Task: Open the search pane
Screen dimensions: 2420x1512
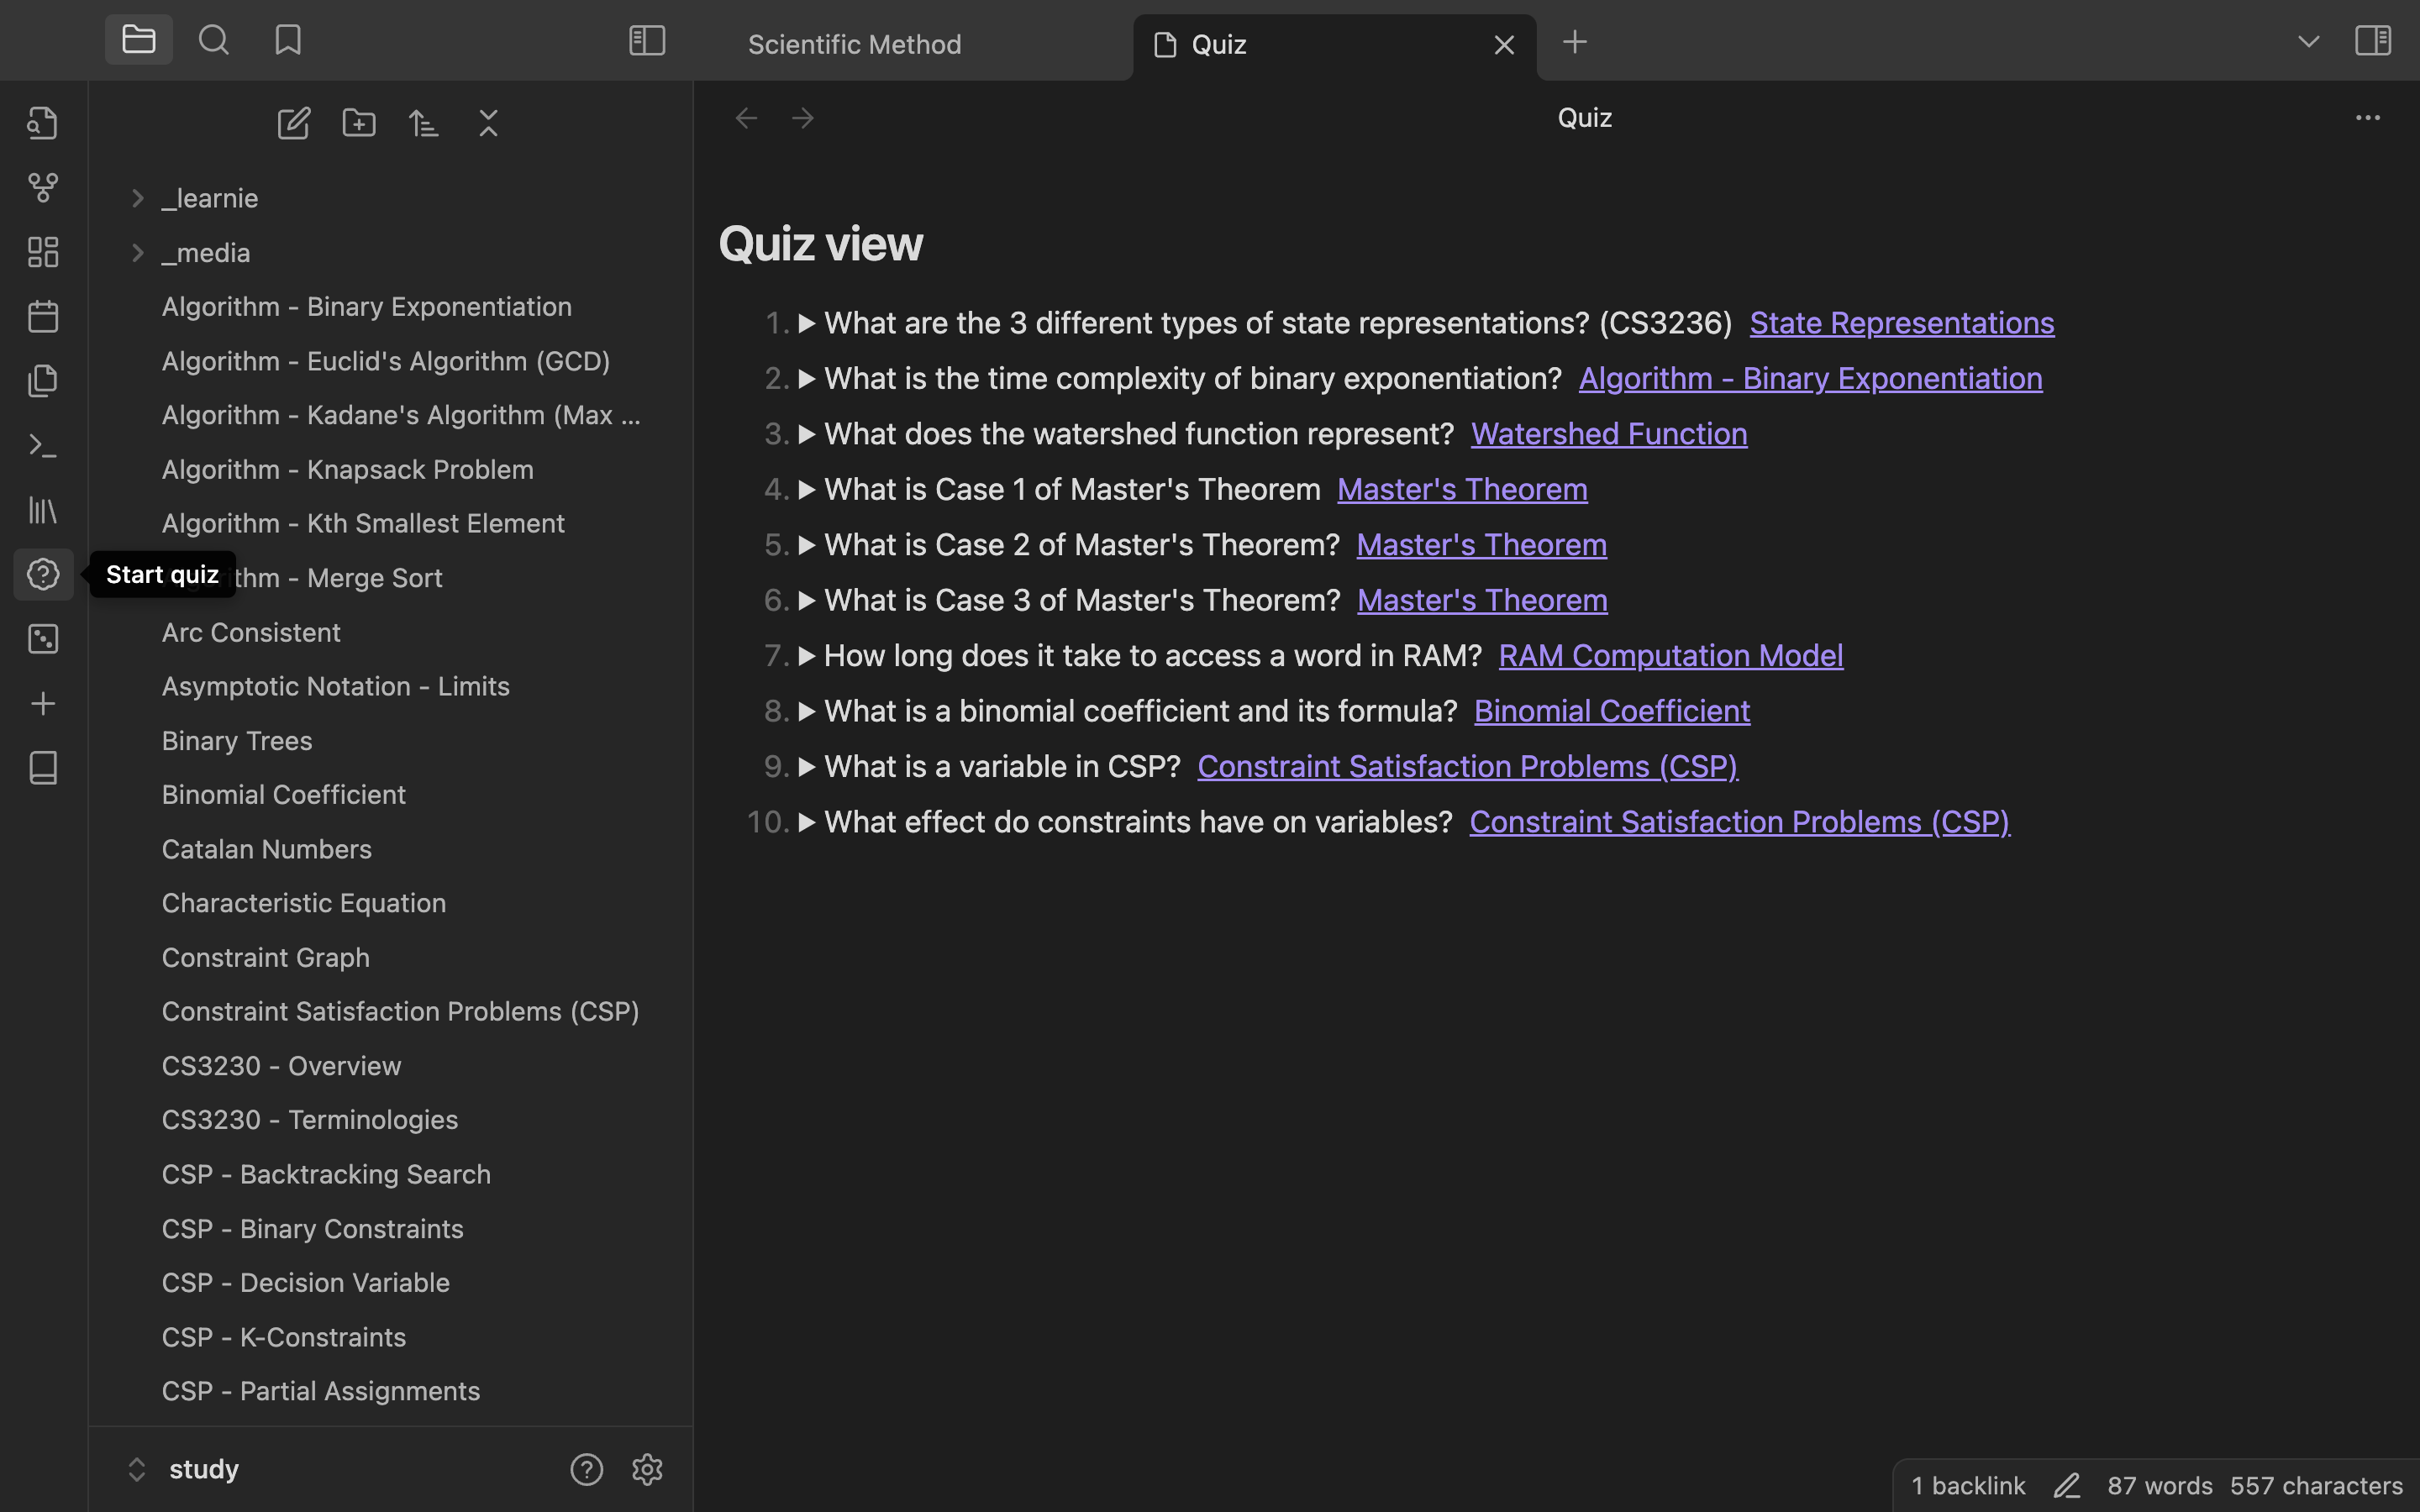Action: (213, 41)
